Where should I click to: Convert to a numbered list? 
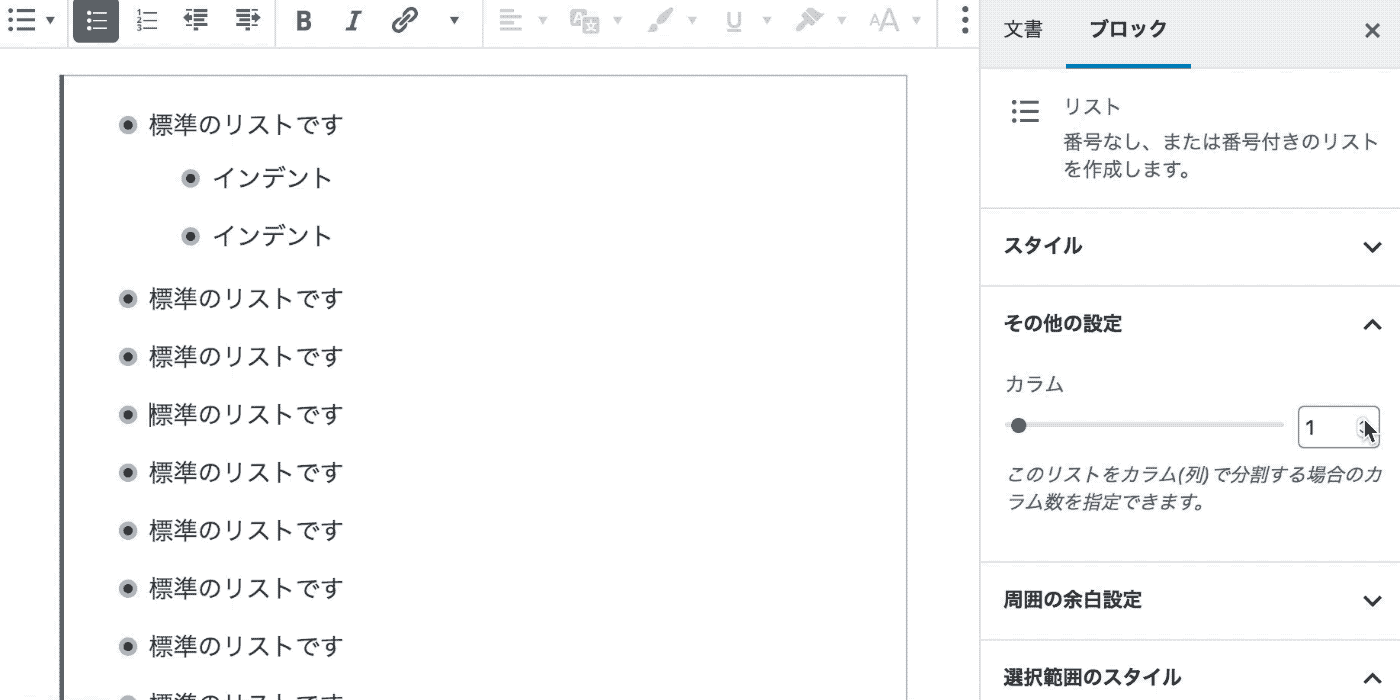point(147,21)
